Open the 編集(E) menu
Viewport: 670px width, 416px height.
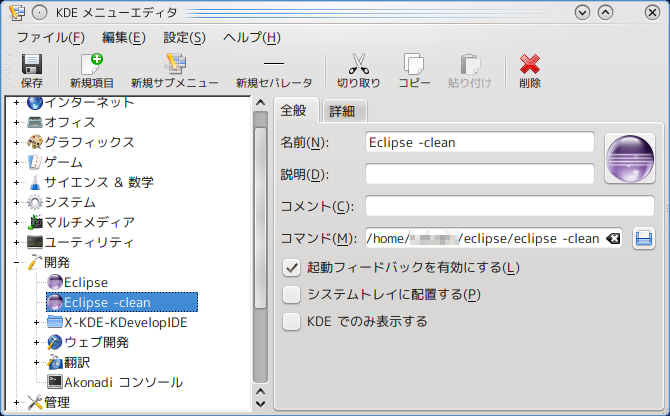pos(123,38)
